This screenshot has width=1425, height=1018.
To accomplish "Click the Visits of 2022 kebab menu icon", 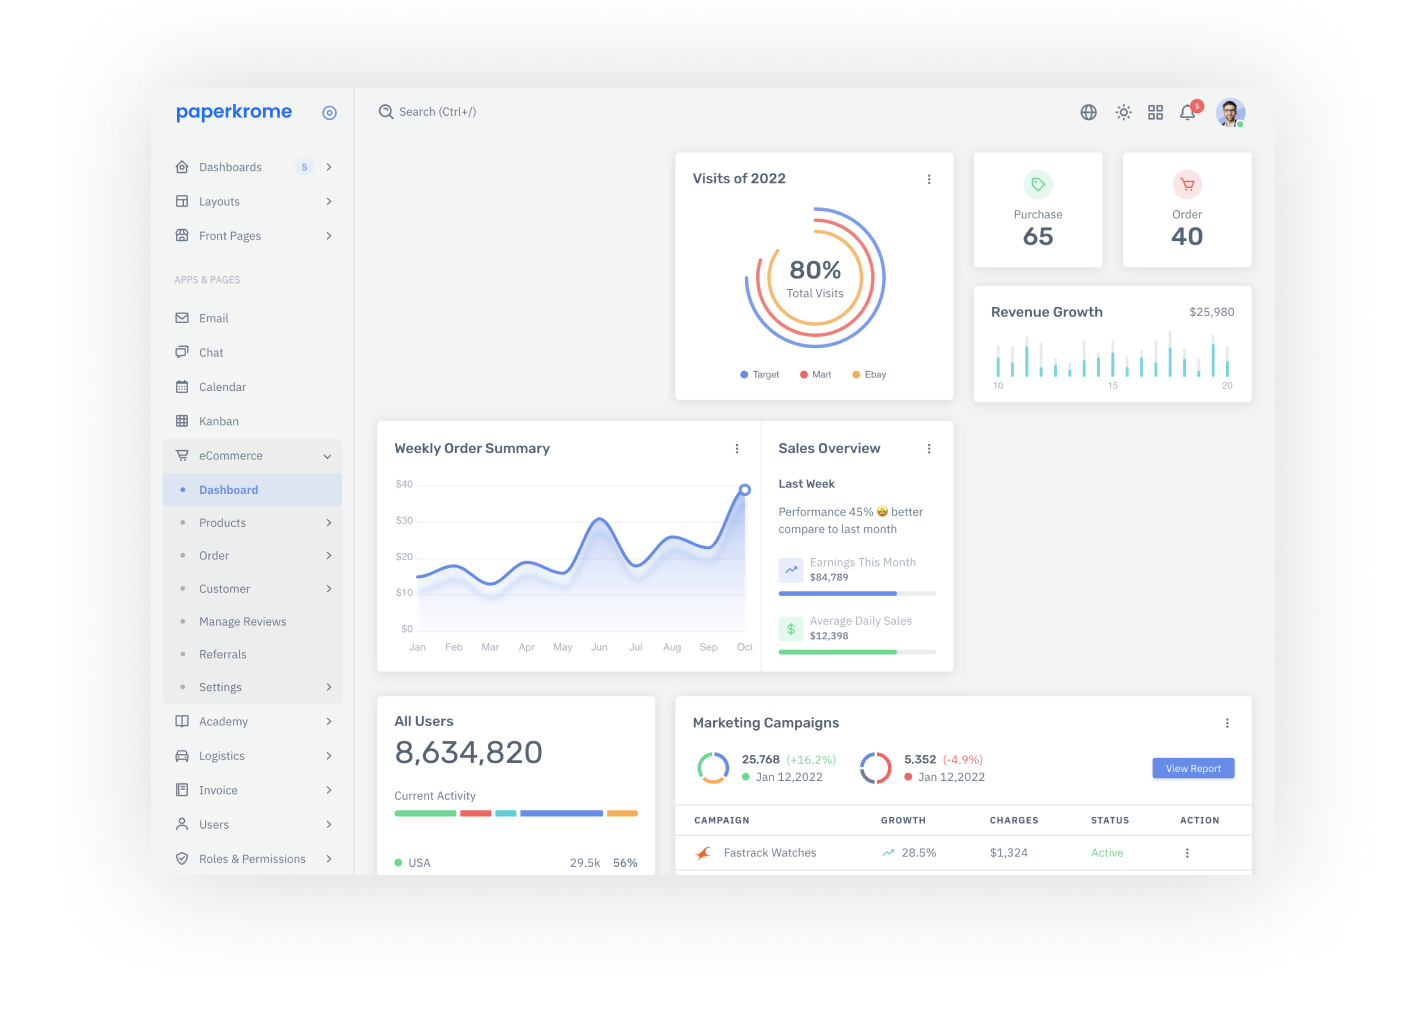I will pos(929,179).
